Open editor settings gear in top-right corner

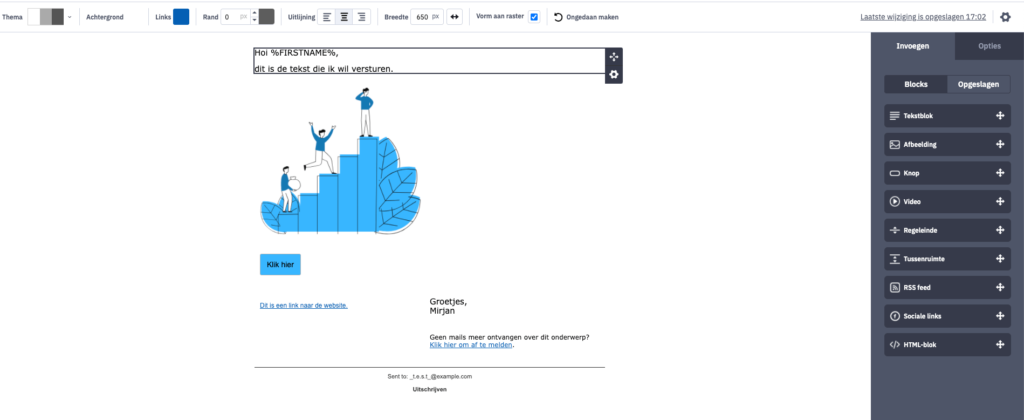[1006, 17]
